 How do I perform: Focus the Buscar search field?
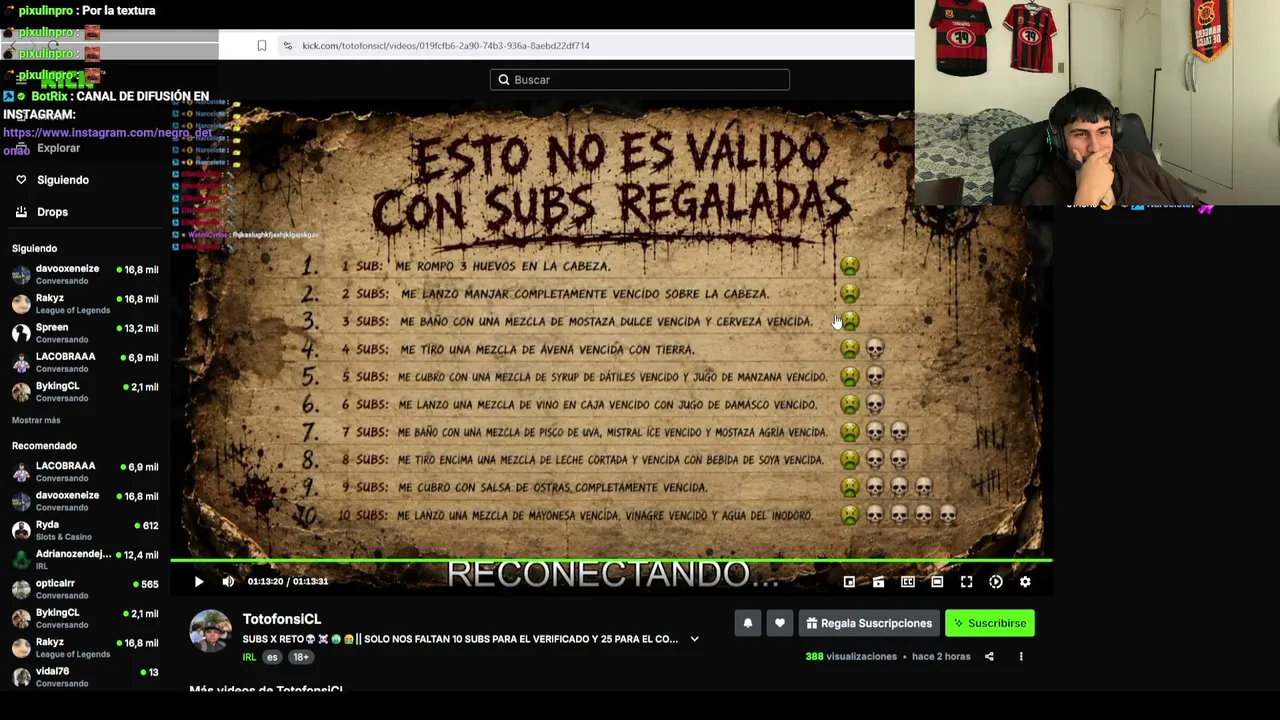click(640, 80)
